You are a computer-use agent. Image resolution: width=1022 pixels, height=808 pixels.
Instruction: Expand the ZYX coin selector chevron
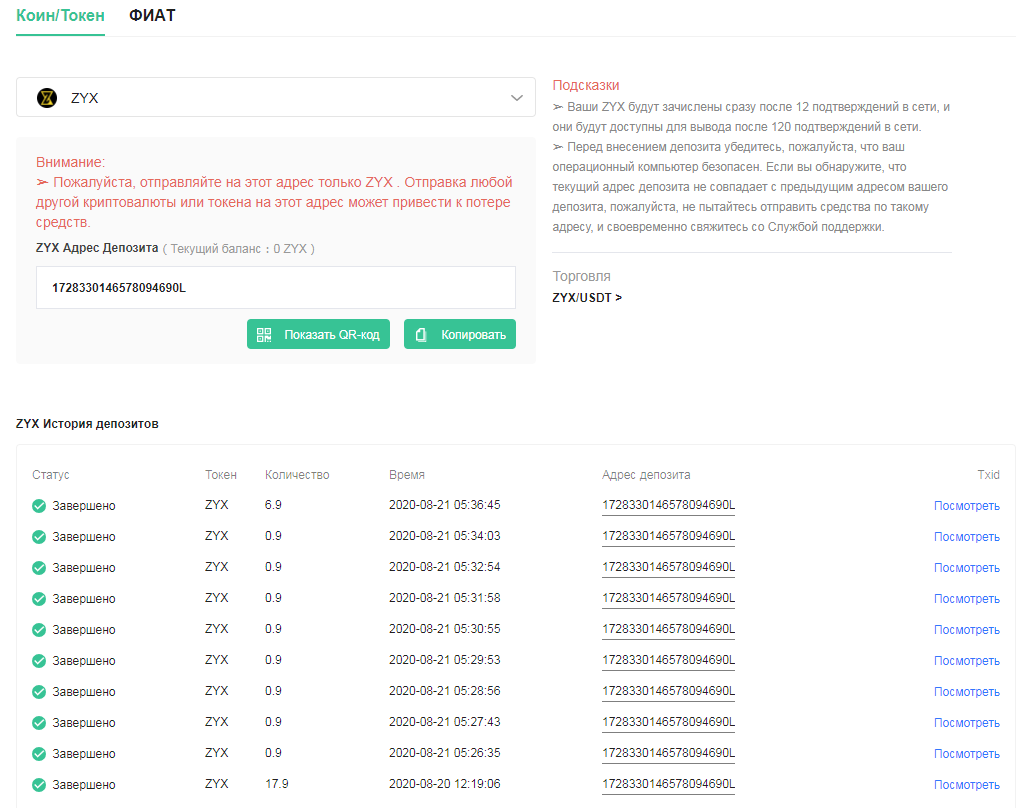pos(517,98)
